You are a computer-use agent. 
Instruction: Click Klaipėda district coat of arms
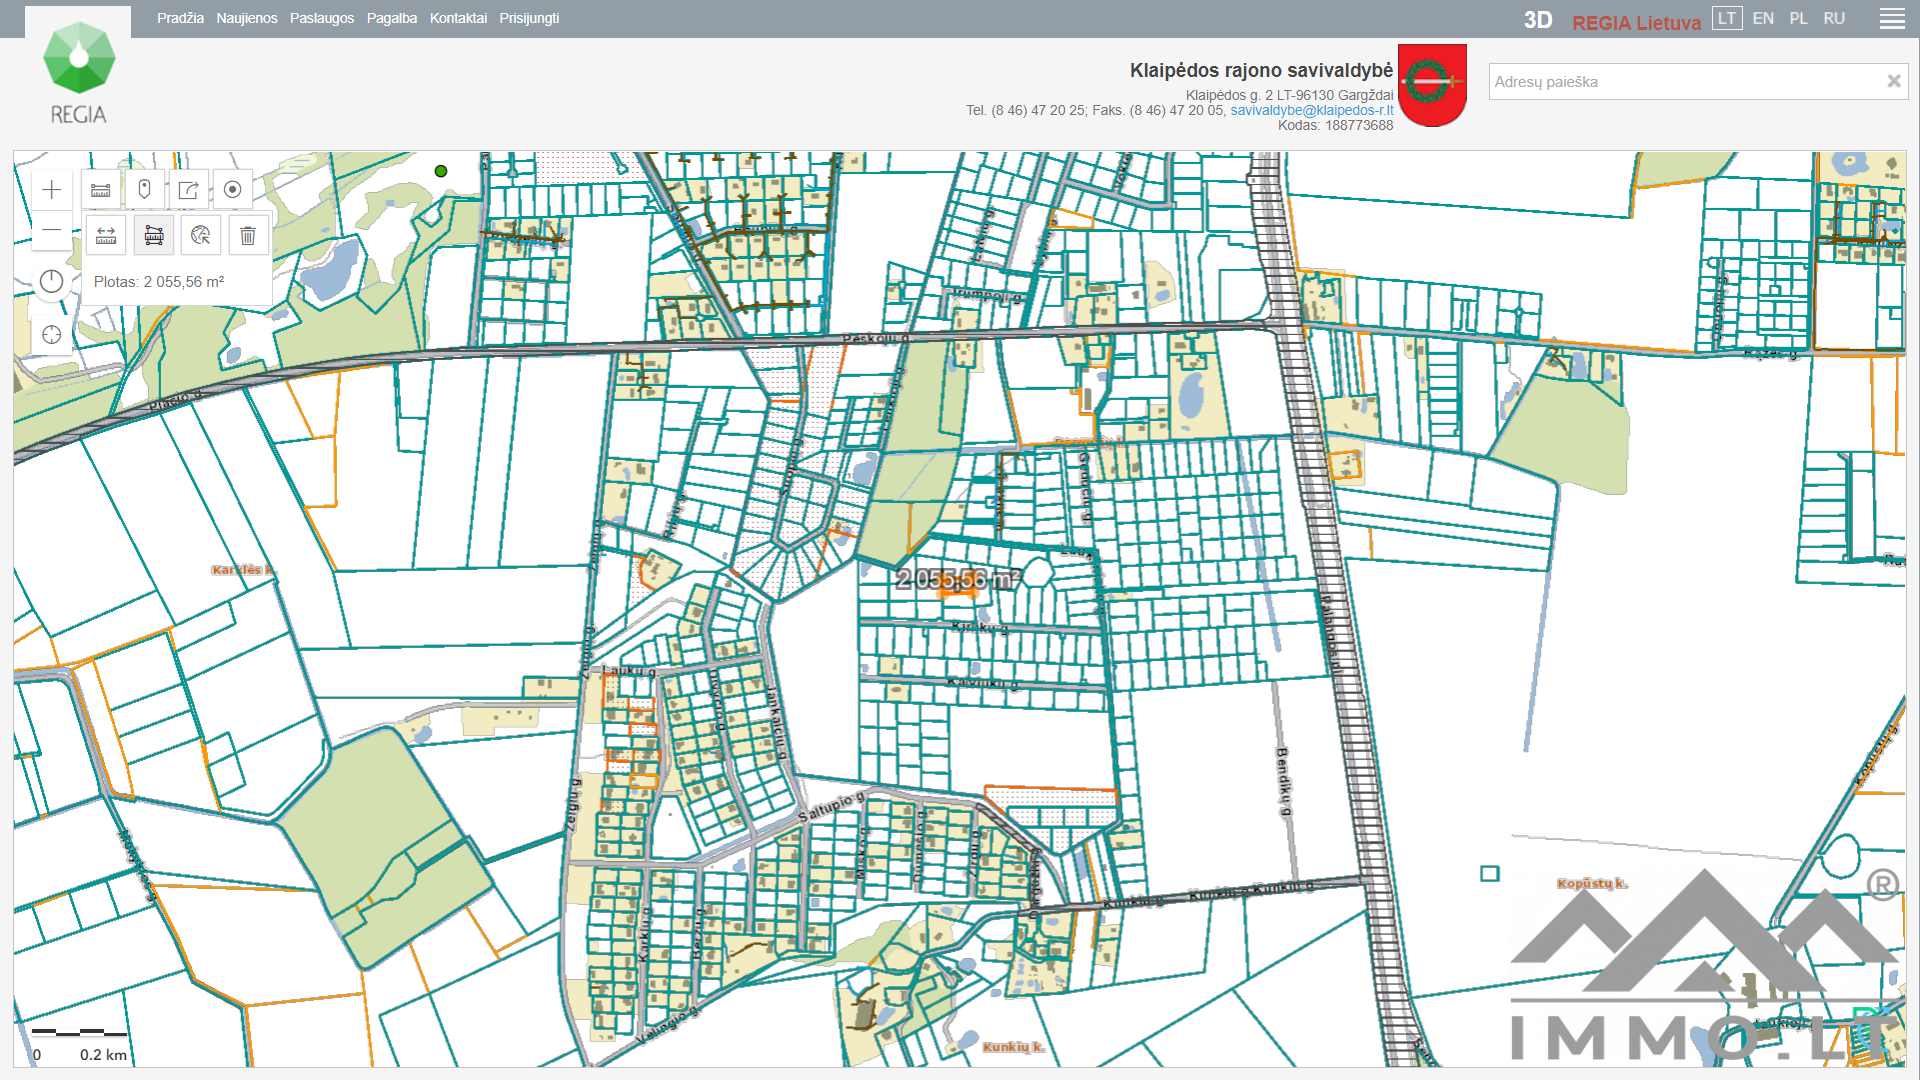point(1432,85)
